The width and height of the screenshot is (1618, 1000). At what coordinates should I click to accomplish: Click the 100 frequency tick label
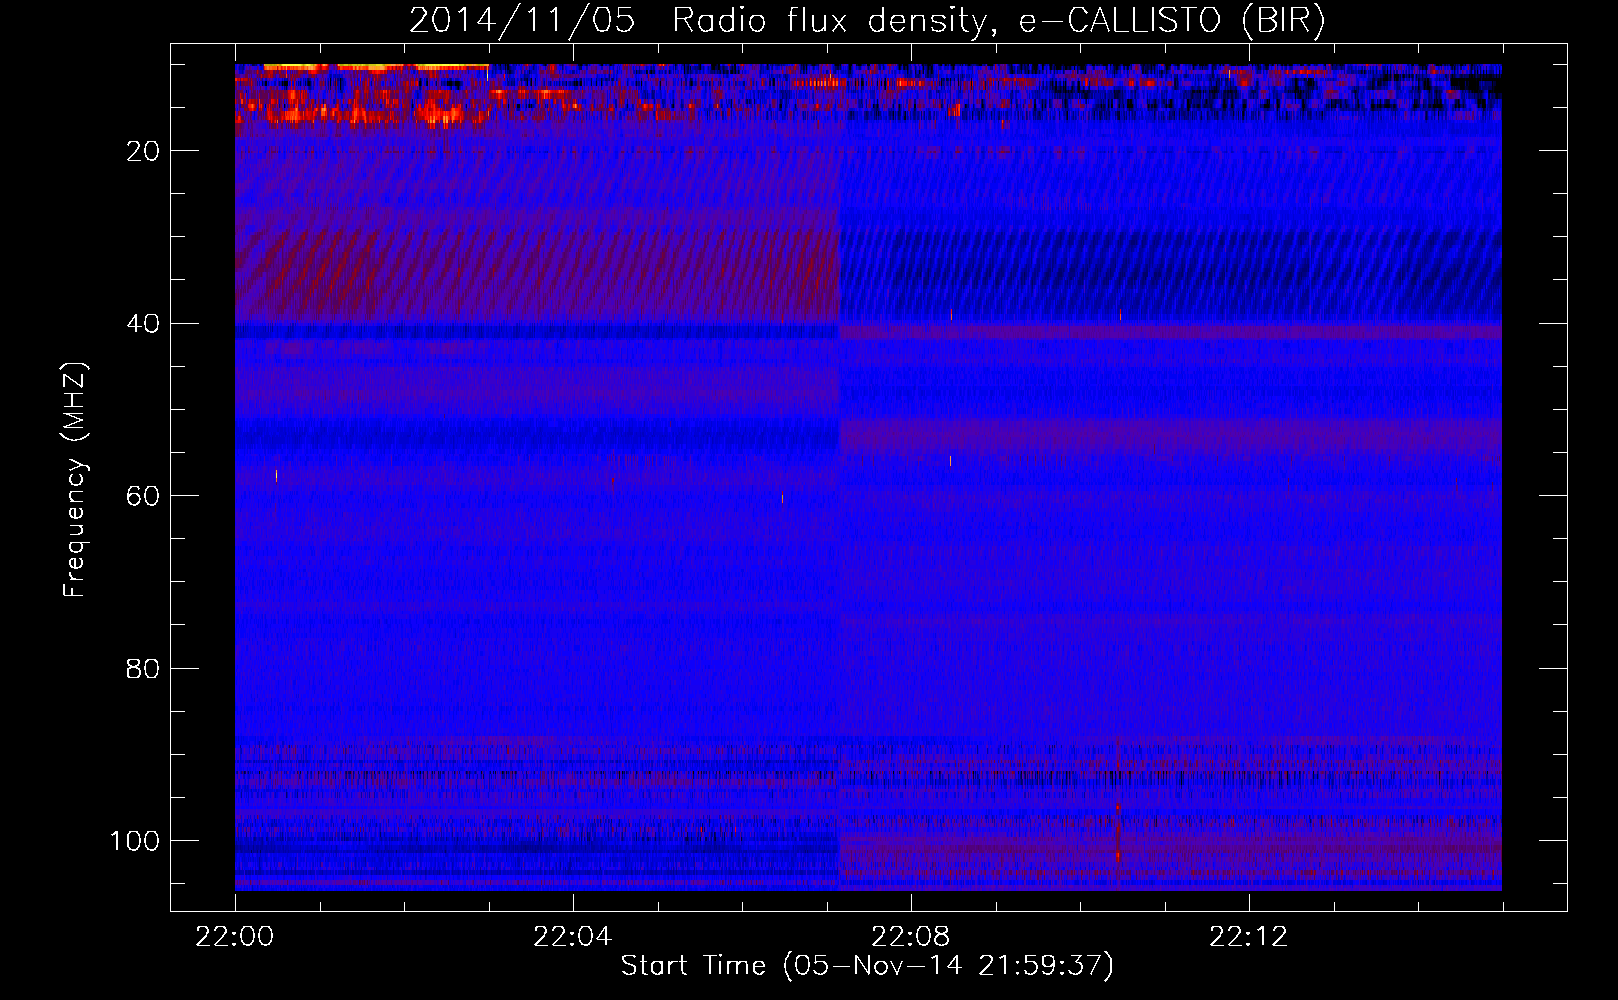pos(135,841)
